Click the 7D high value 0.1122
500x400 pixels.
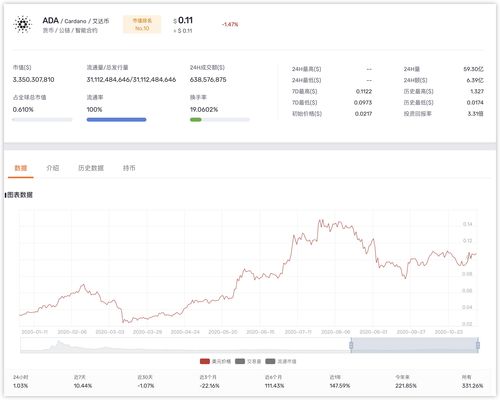click(364, 91)
